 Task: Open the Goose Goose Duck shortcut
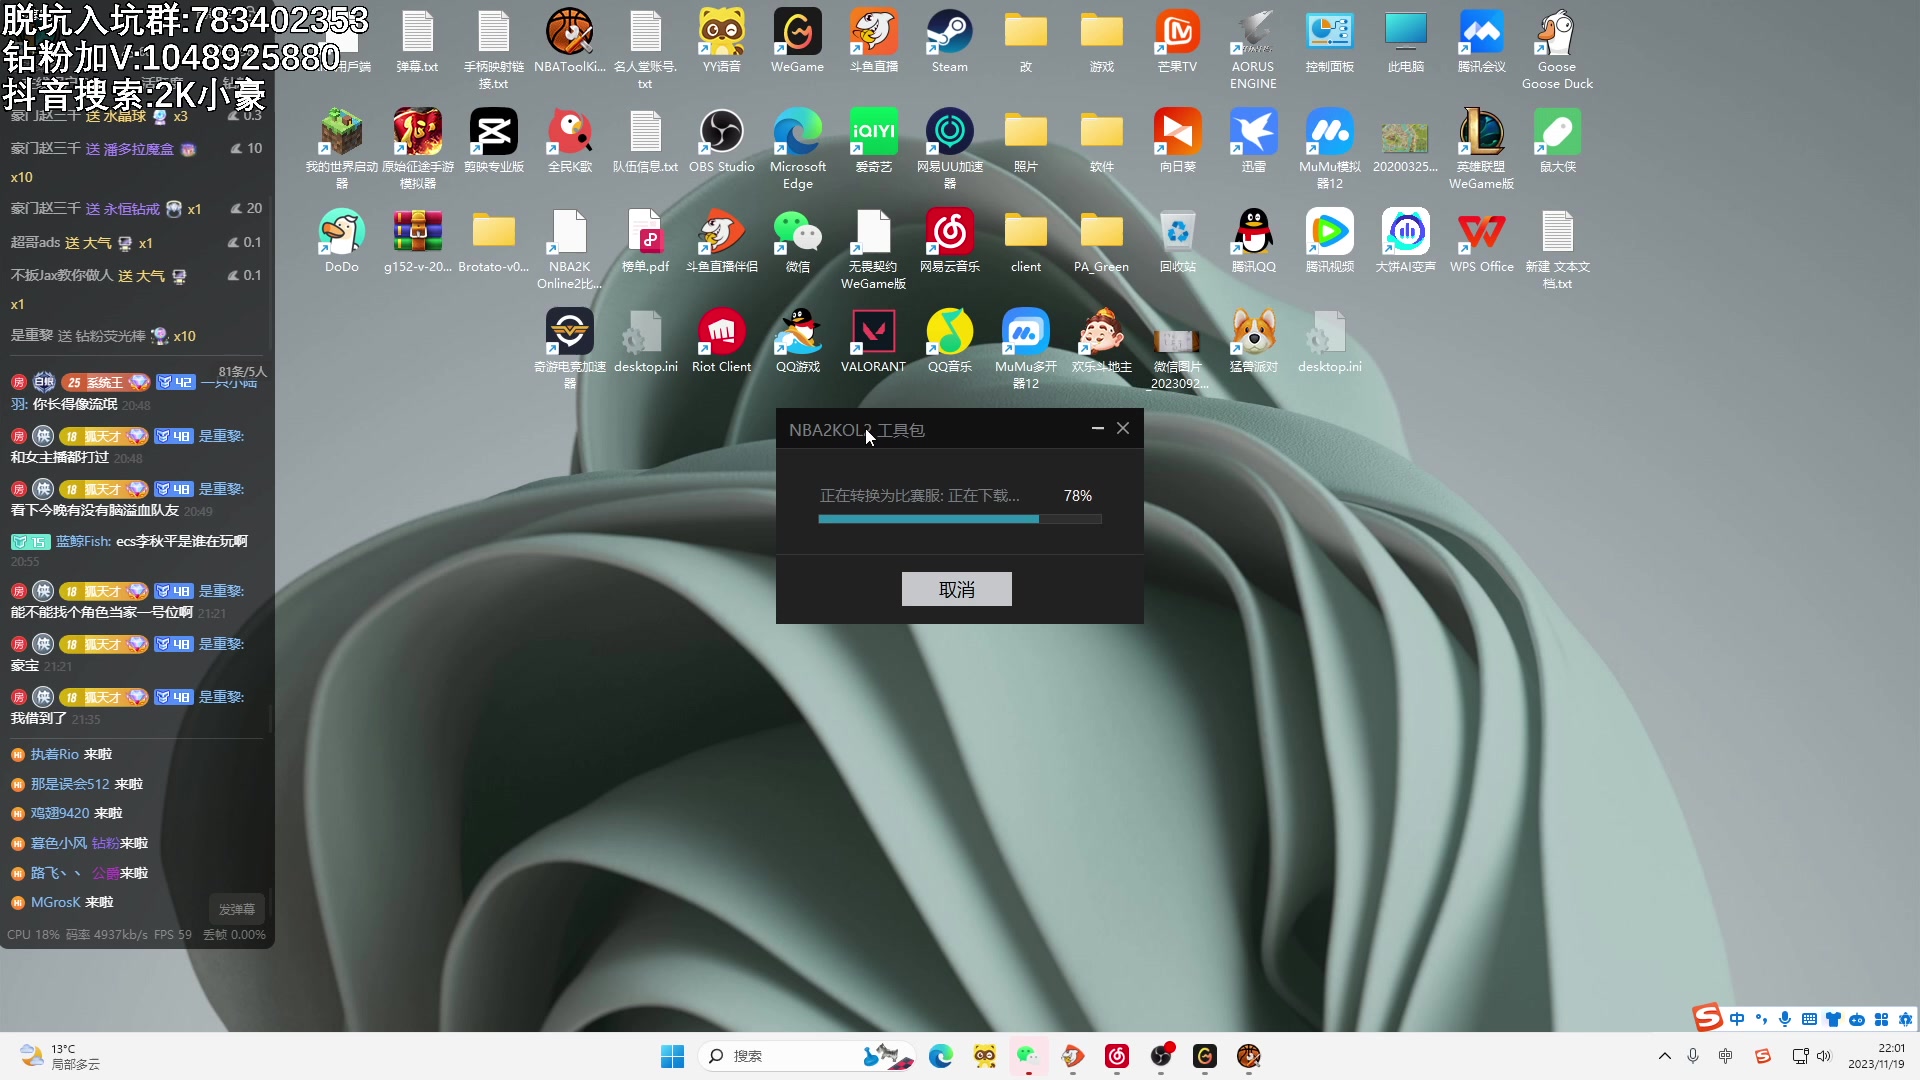tap(1557, 50)
